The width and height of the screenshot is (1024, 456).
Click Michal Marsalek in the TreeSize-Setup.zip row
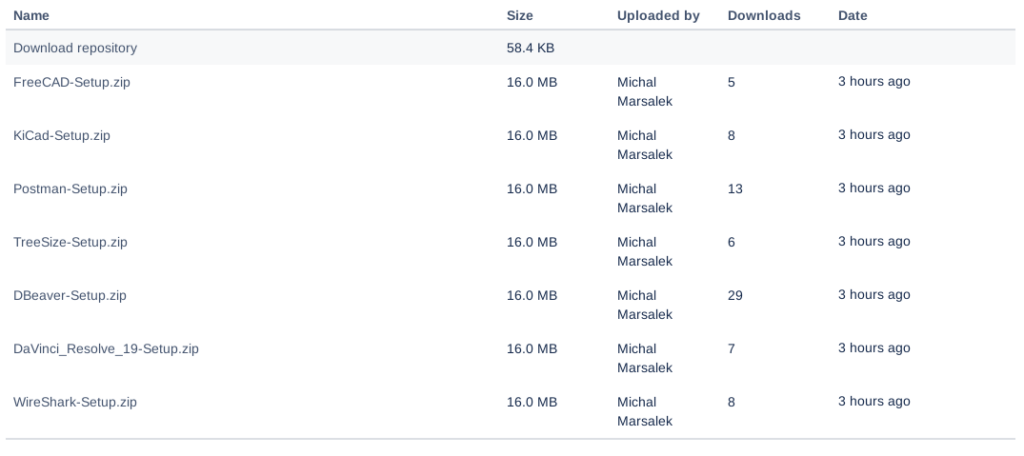coord(644,251)
